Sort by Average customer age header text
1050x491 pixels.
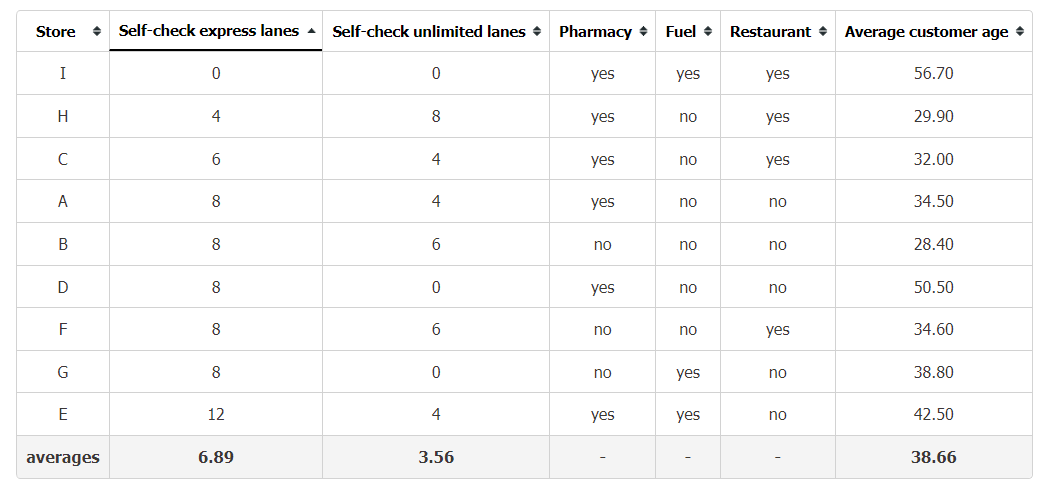(926, 31)
